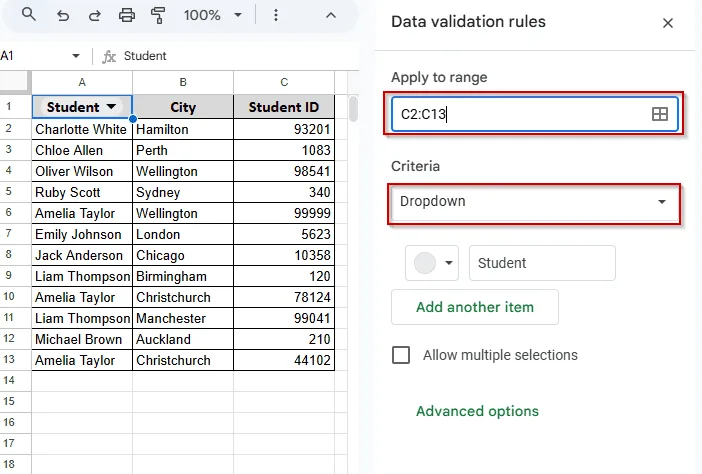
Task: Select cell Perth
Action: click(183, 150)
